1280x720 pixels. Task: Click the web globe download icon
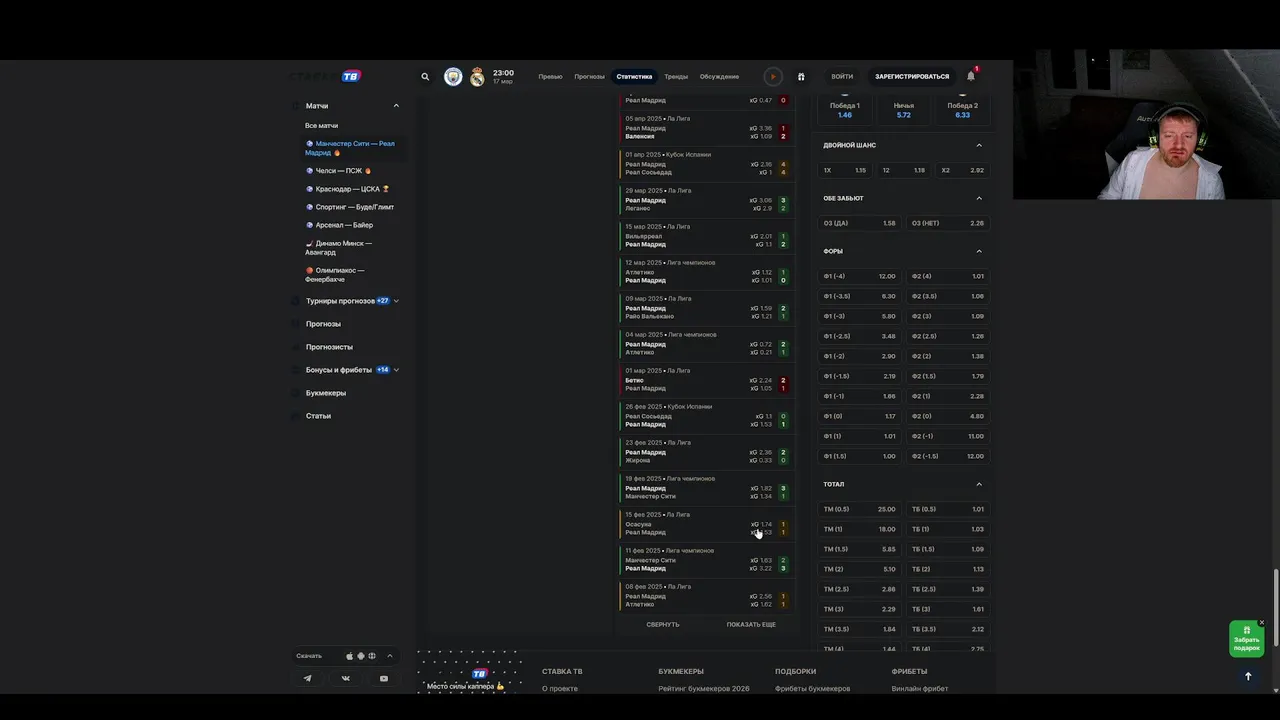click(372, 656)
